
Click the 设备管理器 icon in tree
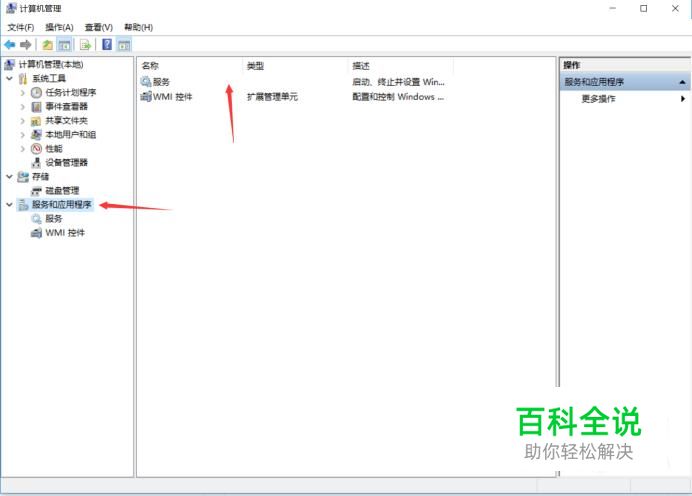(x=36, y=163)
